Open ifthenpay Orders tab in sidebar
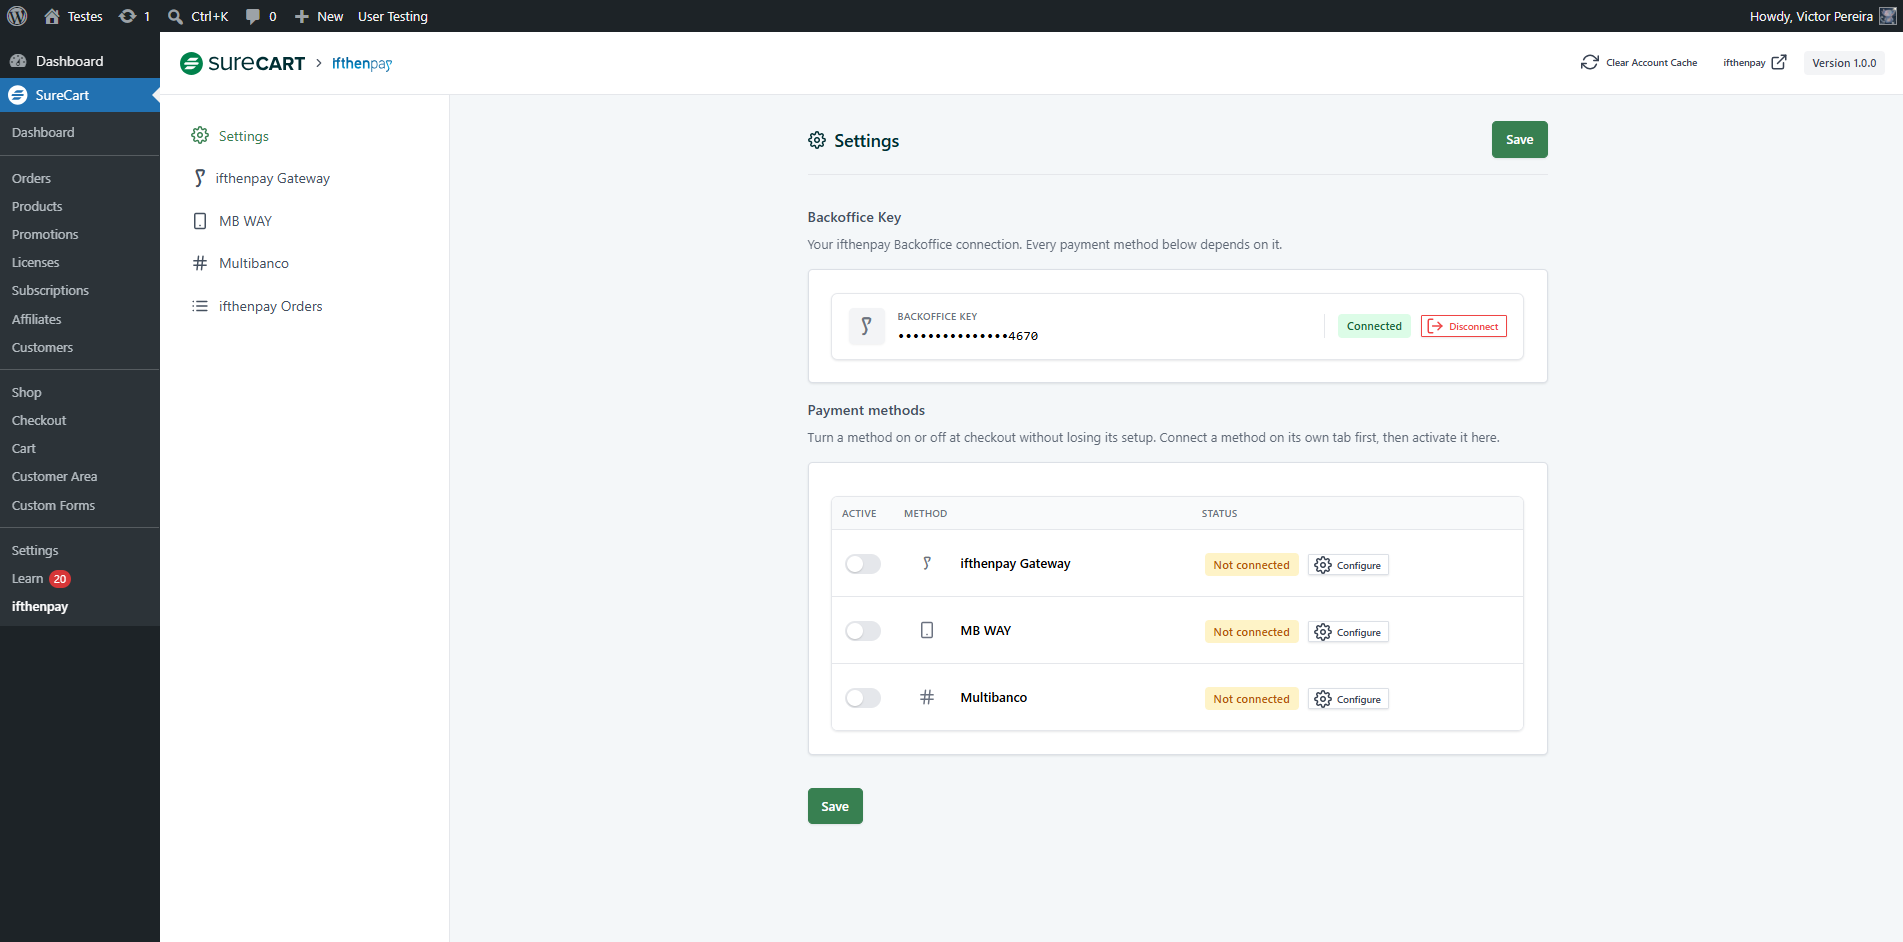The height and width of the screenshot is (942, 1903). [x=257, y=306]
